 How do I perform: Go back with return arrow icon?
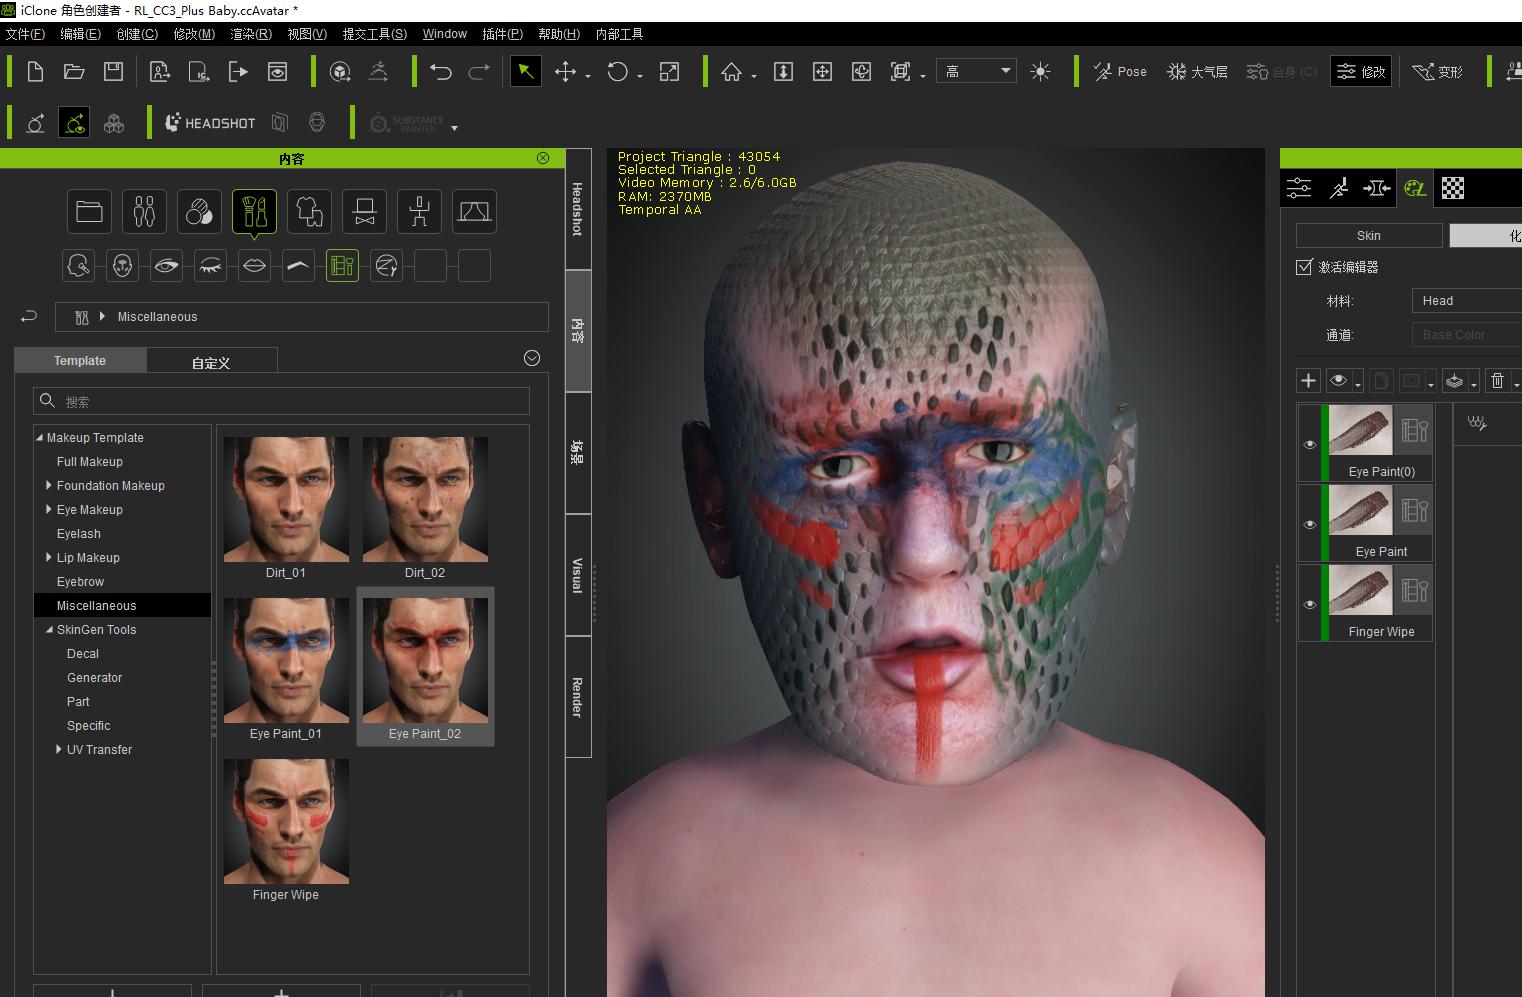tap(29, 316)
